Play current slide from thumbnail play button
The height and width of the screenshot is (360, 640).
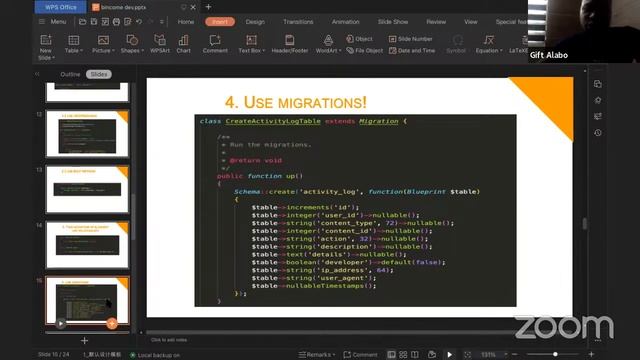click(x=60, y=324)
